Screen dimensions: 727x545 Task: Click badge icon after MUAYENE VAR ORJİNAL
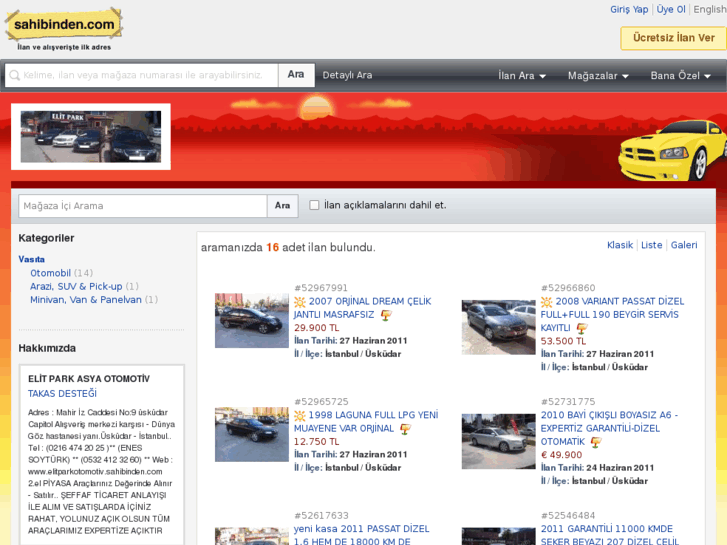pyautogui.click(x=405, y=429)
